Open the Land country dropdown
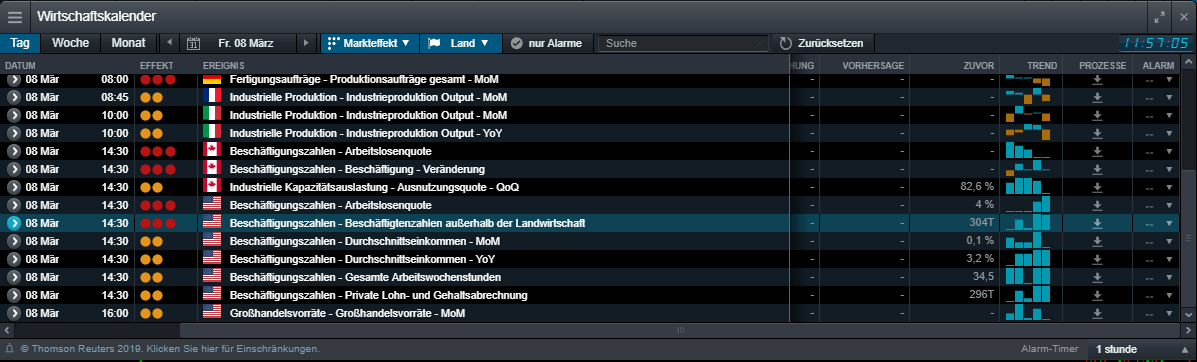 (460, 43)
